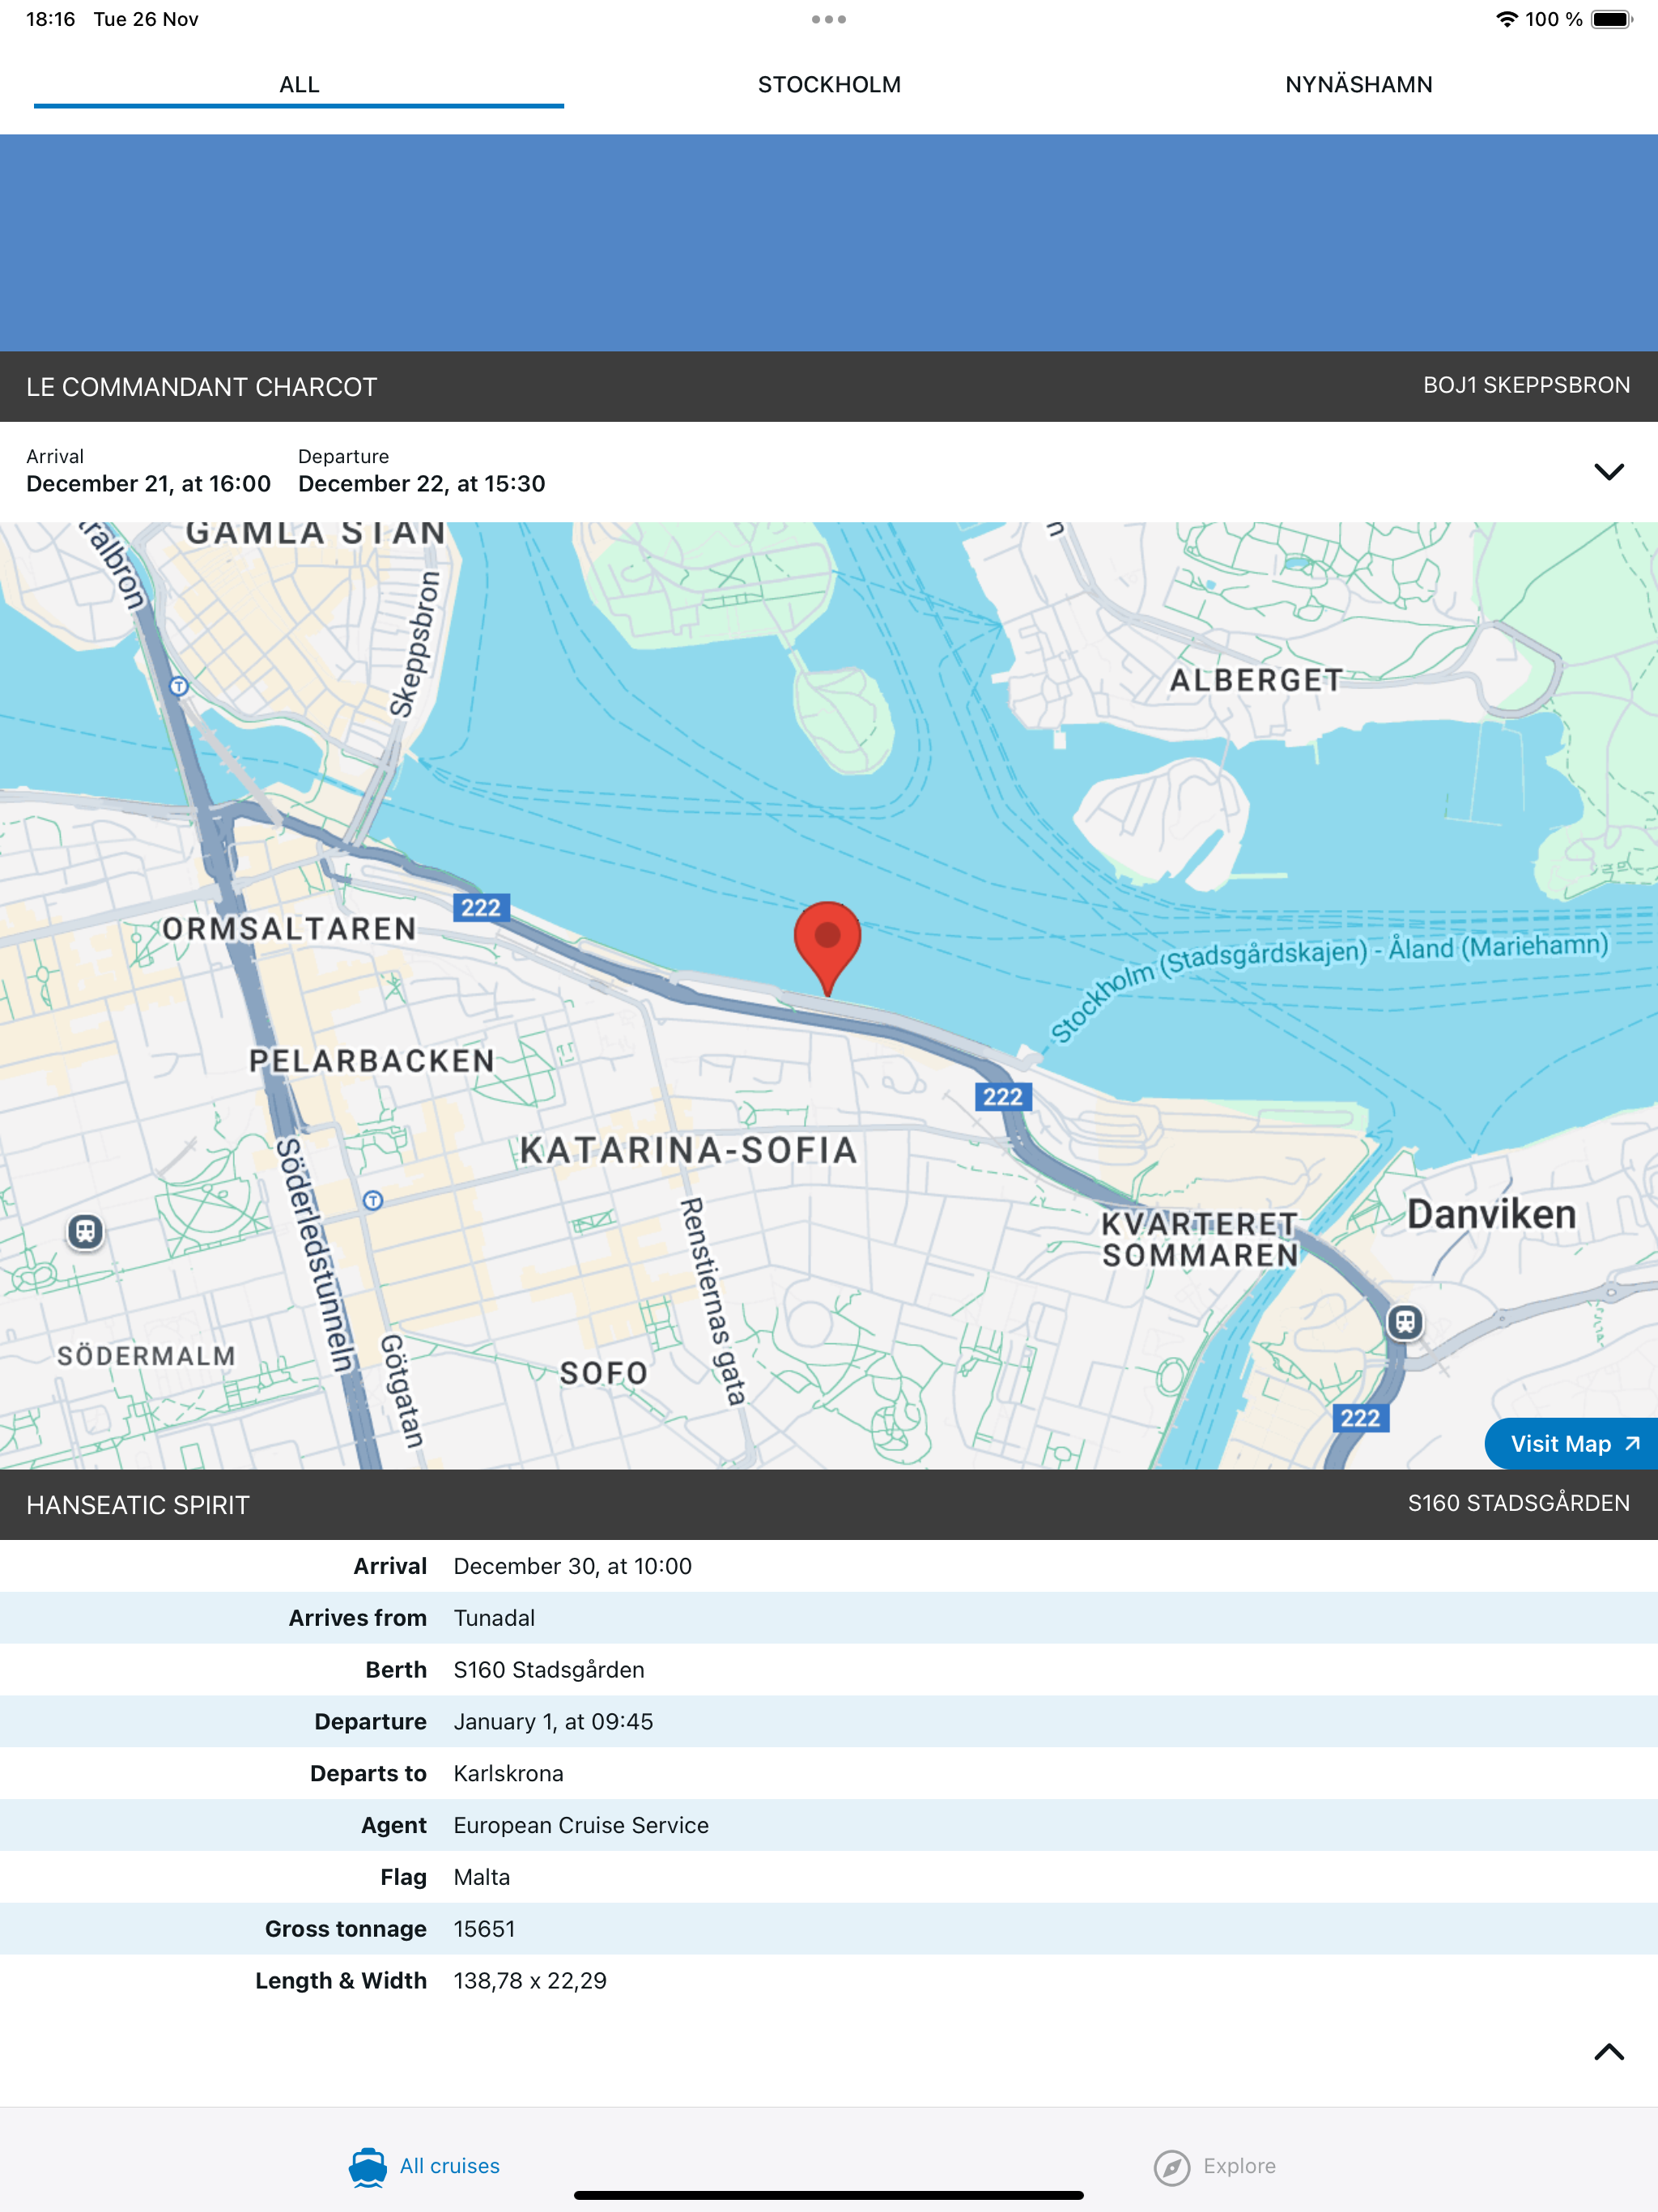This screenshot has width=1658, height=2212.
Task: Tap the blue banner image area
Action: (x=829, y=243)
